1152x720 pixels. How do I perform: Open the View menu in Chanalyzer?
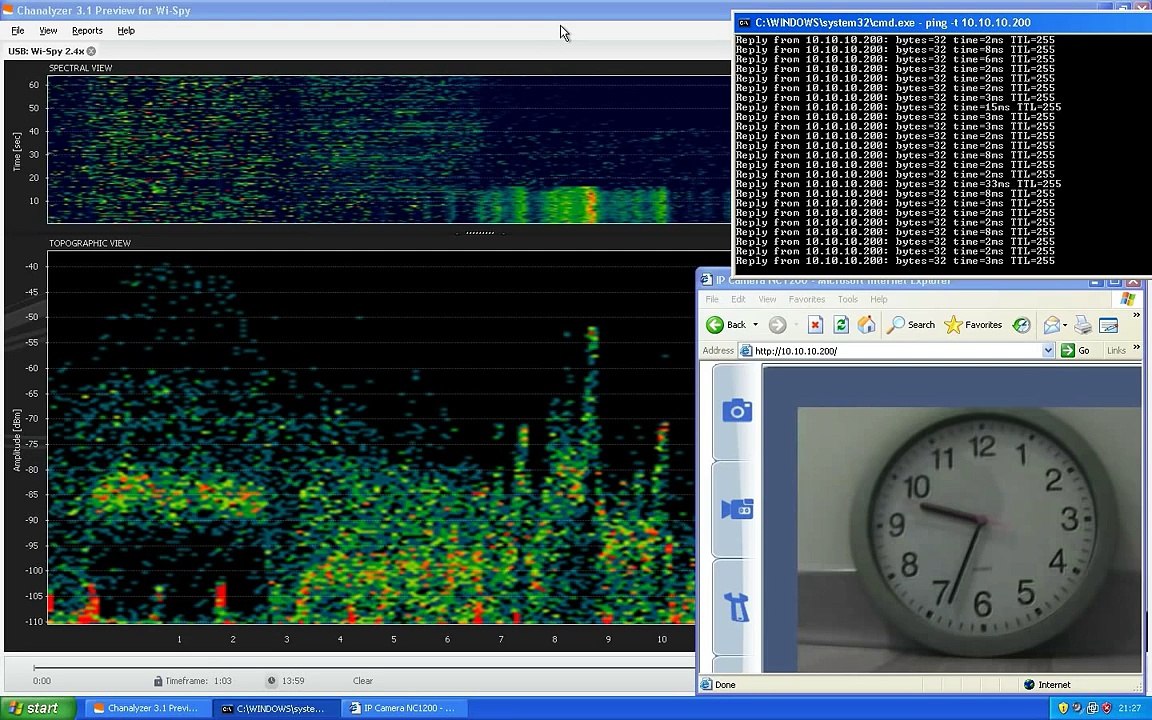pyautogui.click(x=48, y=31)
